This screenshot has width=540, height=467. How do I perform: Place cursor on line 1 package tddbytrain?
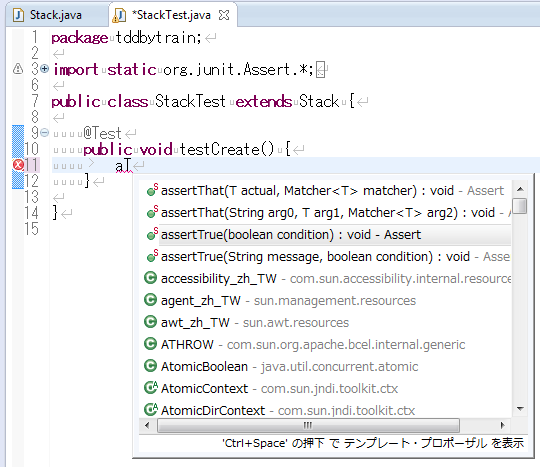point(126,38)
